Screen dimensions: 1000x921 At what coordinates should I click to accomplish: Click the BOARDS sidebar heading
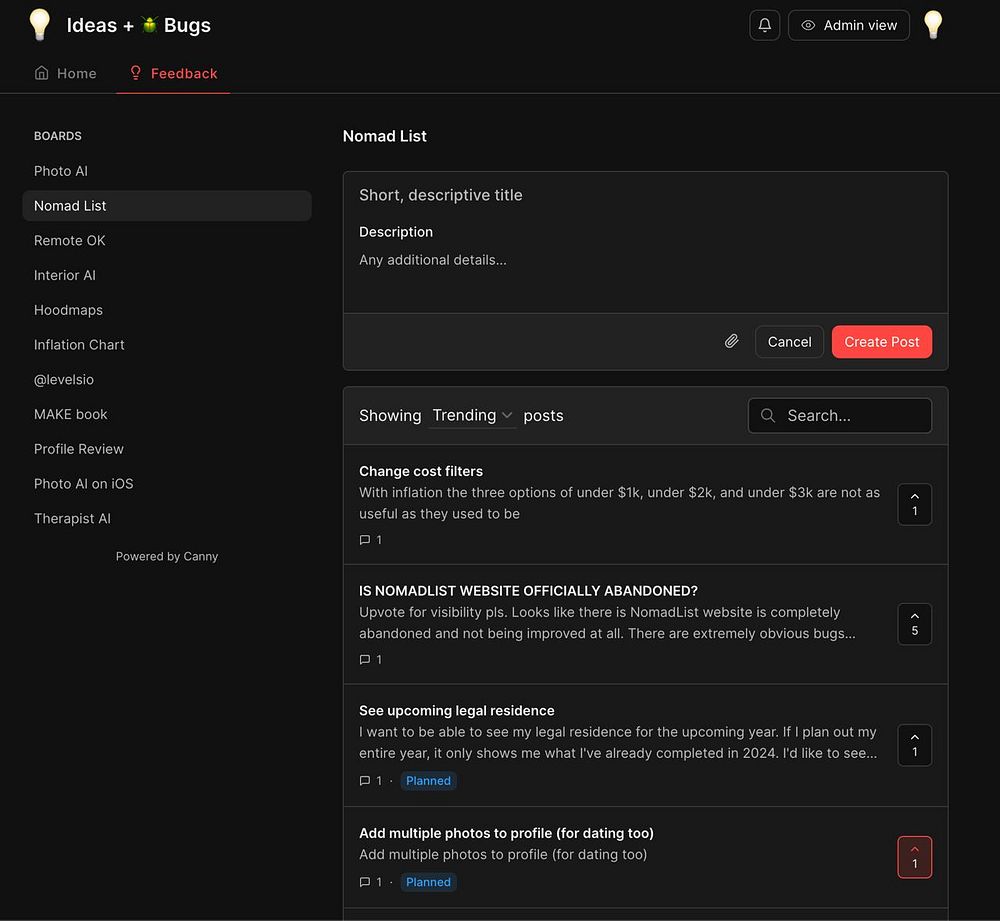pos(57,136)
